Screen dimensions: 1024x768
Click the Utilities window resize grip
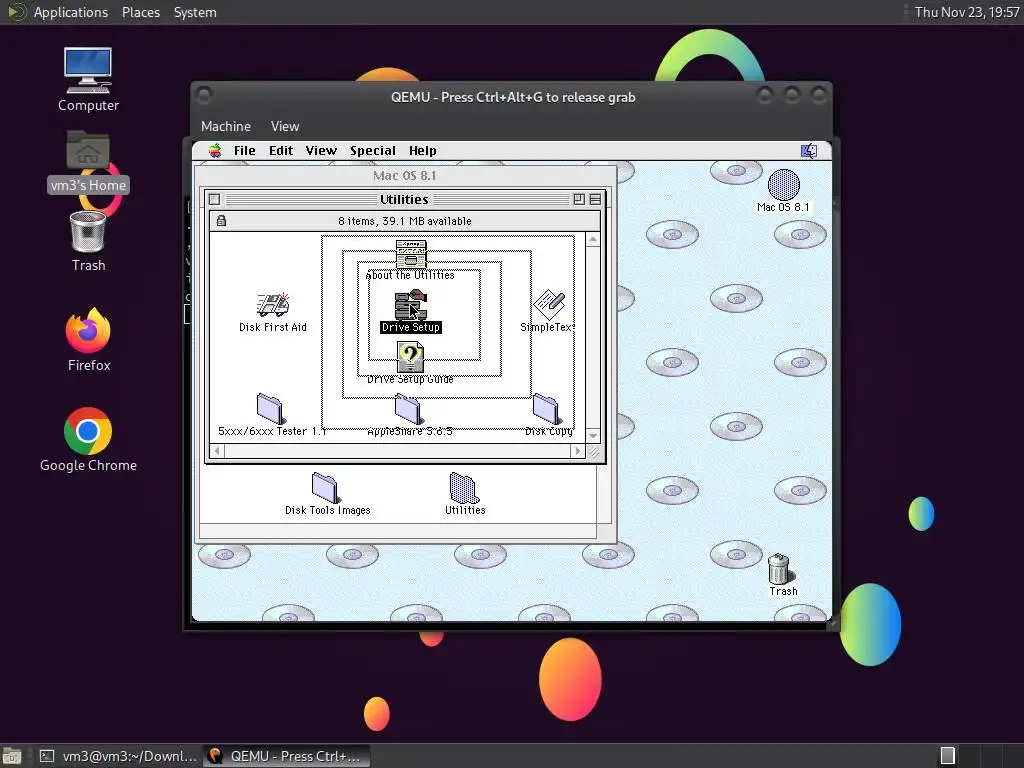coord(594,451)
